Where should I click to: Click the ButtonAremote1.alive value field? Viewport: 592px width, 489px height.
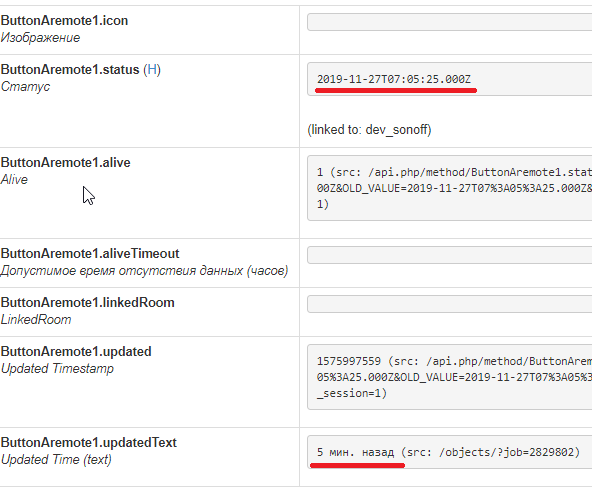click(x=449, y=188)
